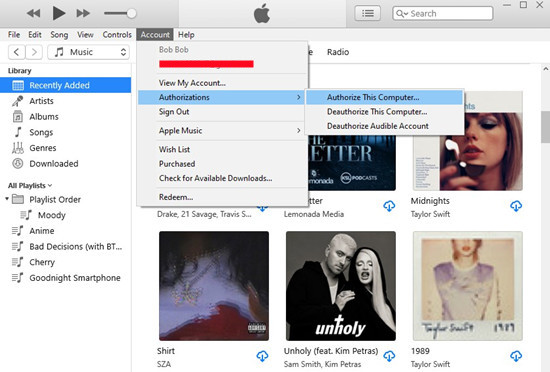Open the Song menu
Image resolution: width=550 pixels, height=372 pixels.
click(59, 35)
